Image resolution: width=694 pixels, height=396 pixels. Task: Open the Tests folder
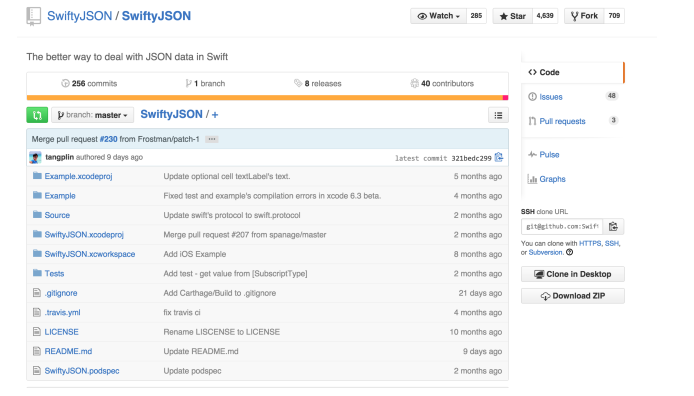[x=54, y=273]
